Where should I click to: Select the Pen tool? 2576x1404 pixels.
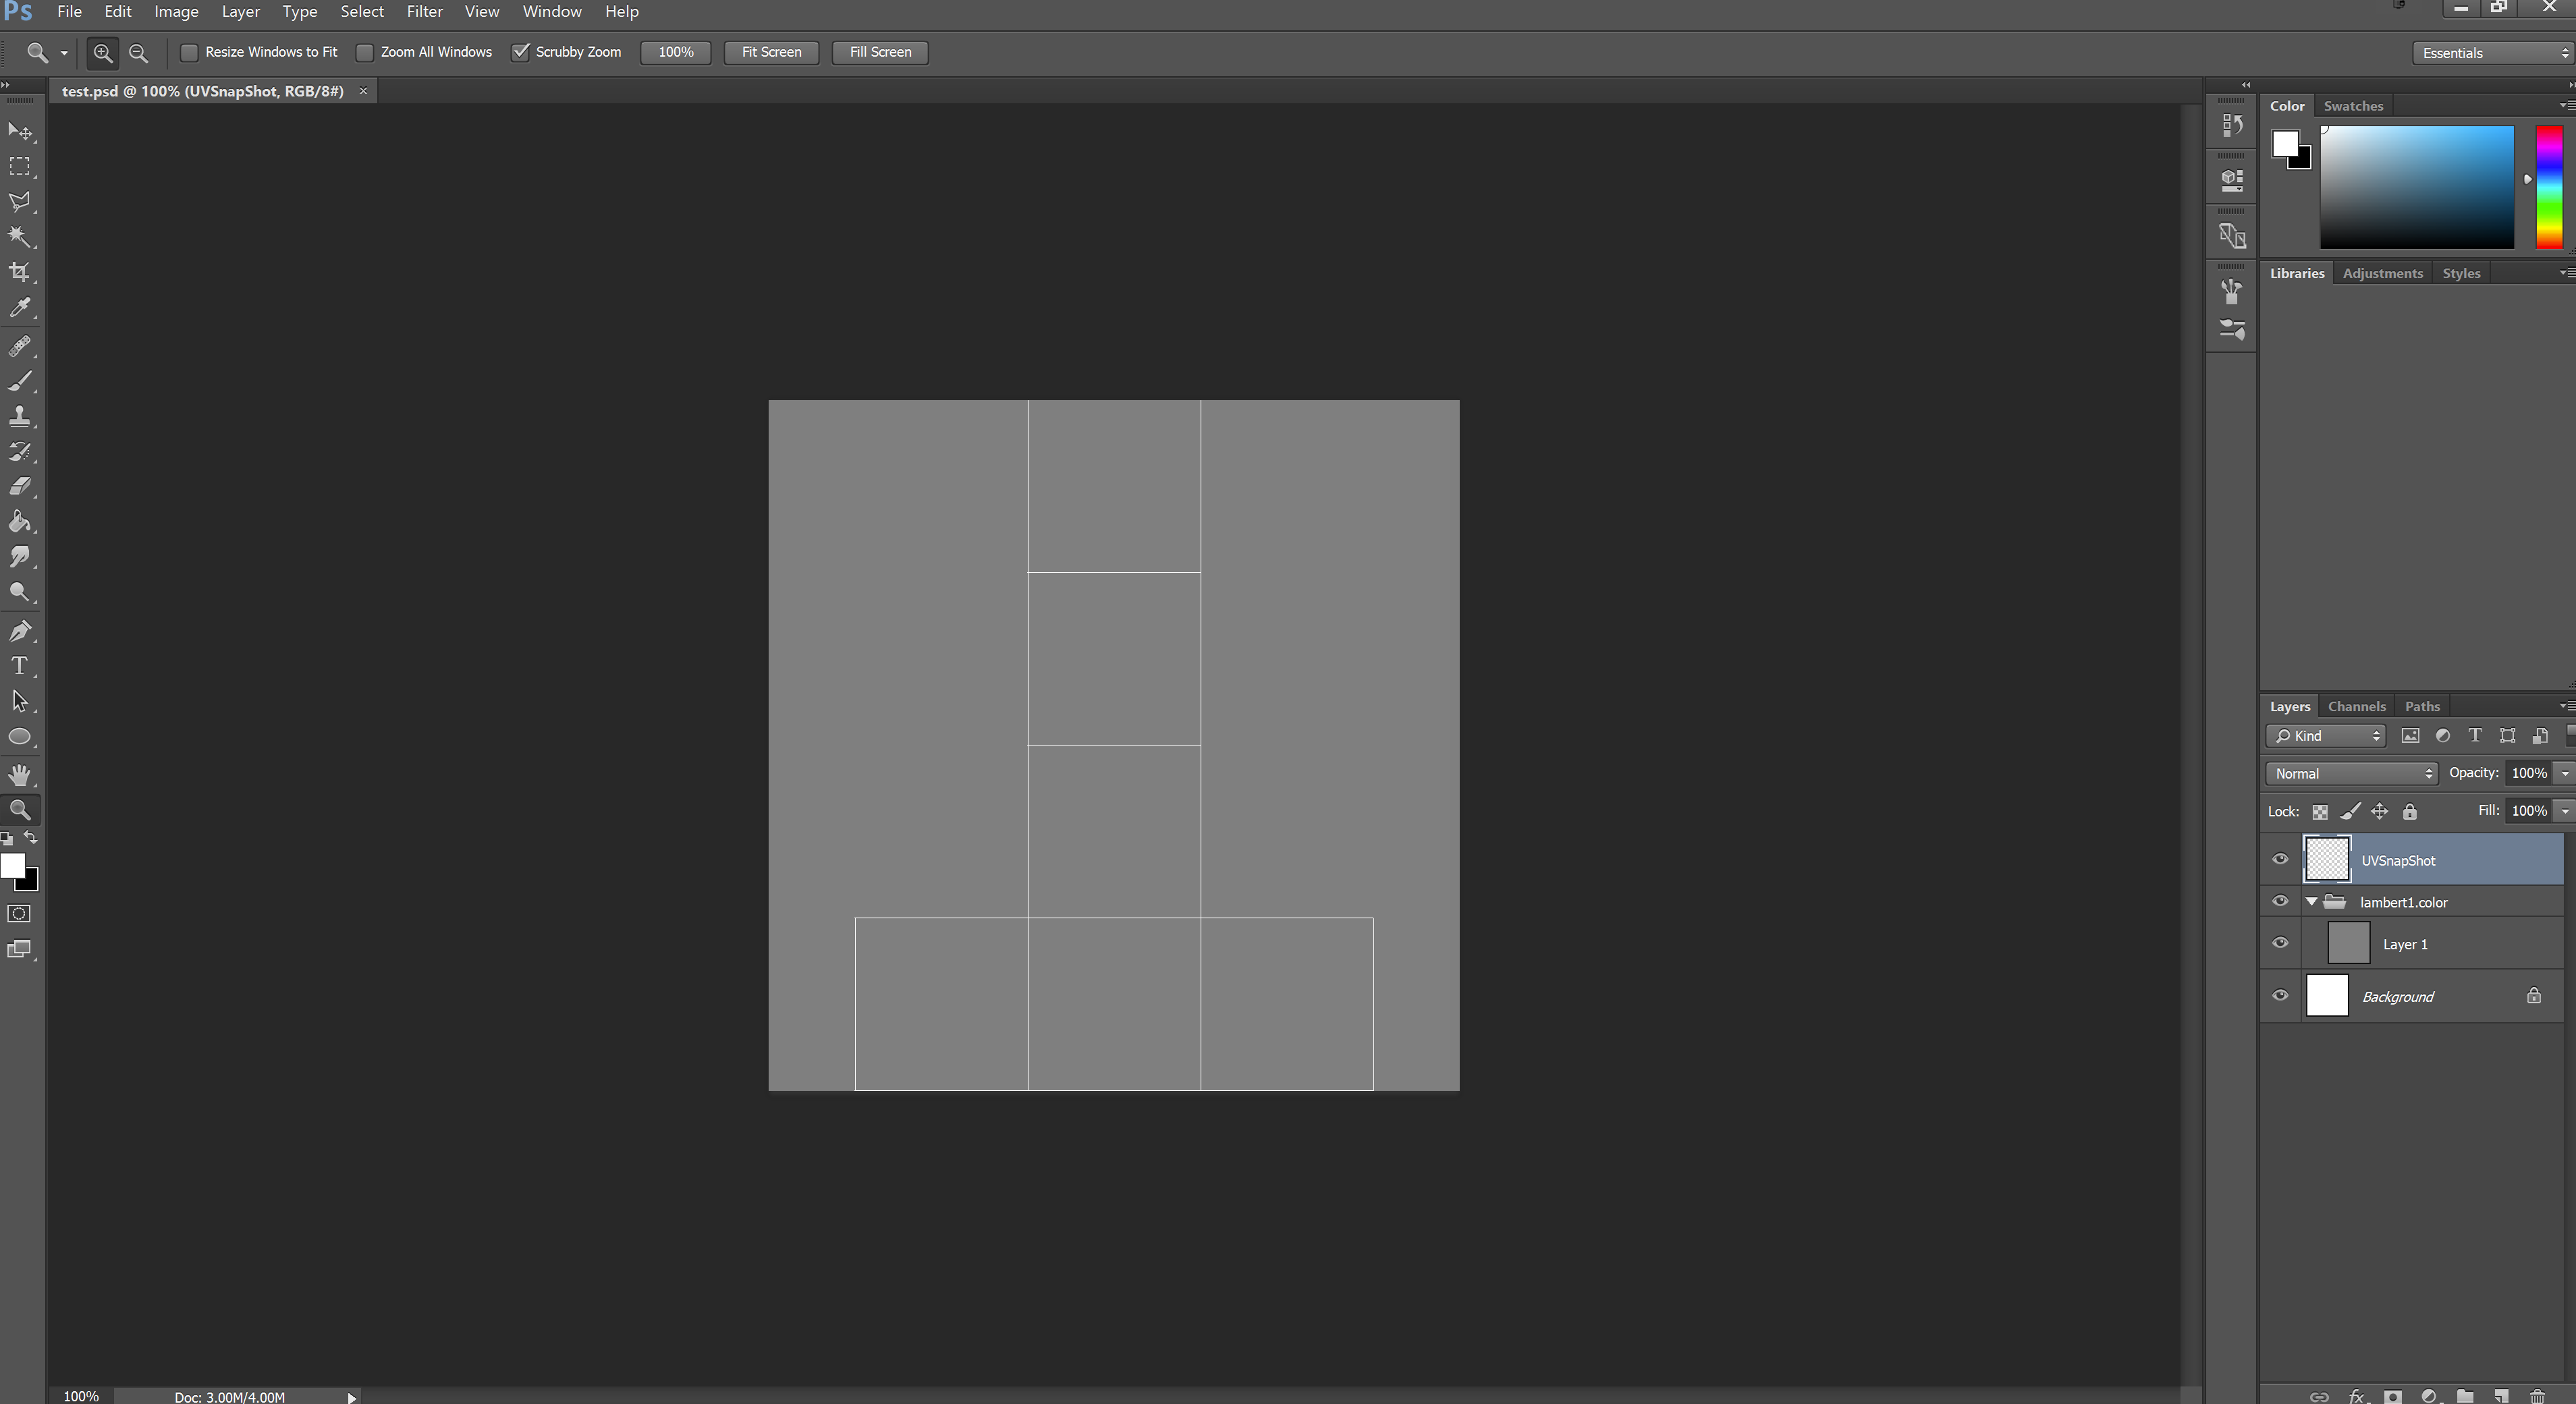click(x=19, y=631)
